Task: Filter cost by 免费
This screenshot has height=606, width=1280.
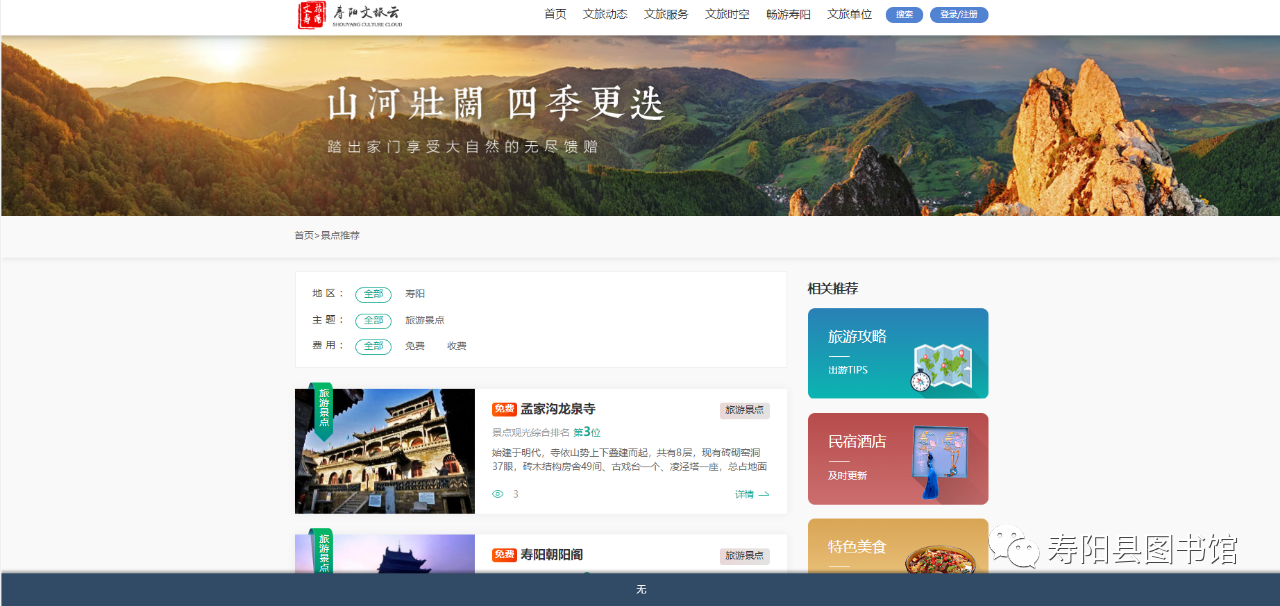Action: point(415,346)
